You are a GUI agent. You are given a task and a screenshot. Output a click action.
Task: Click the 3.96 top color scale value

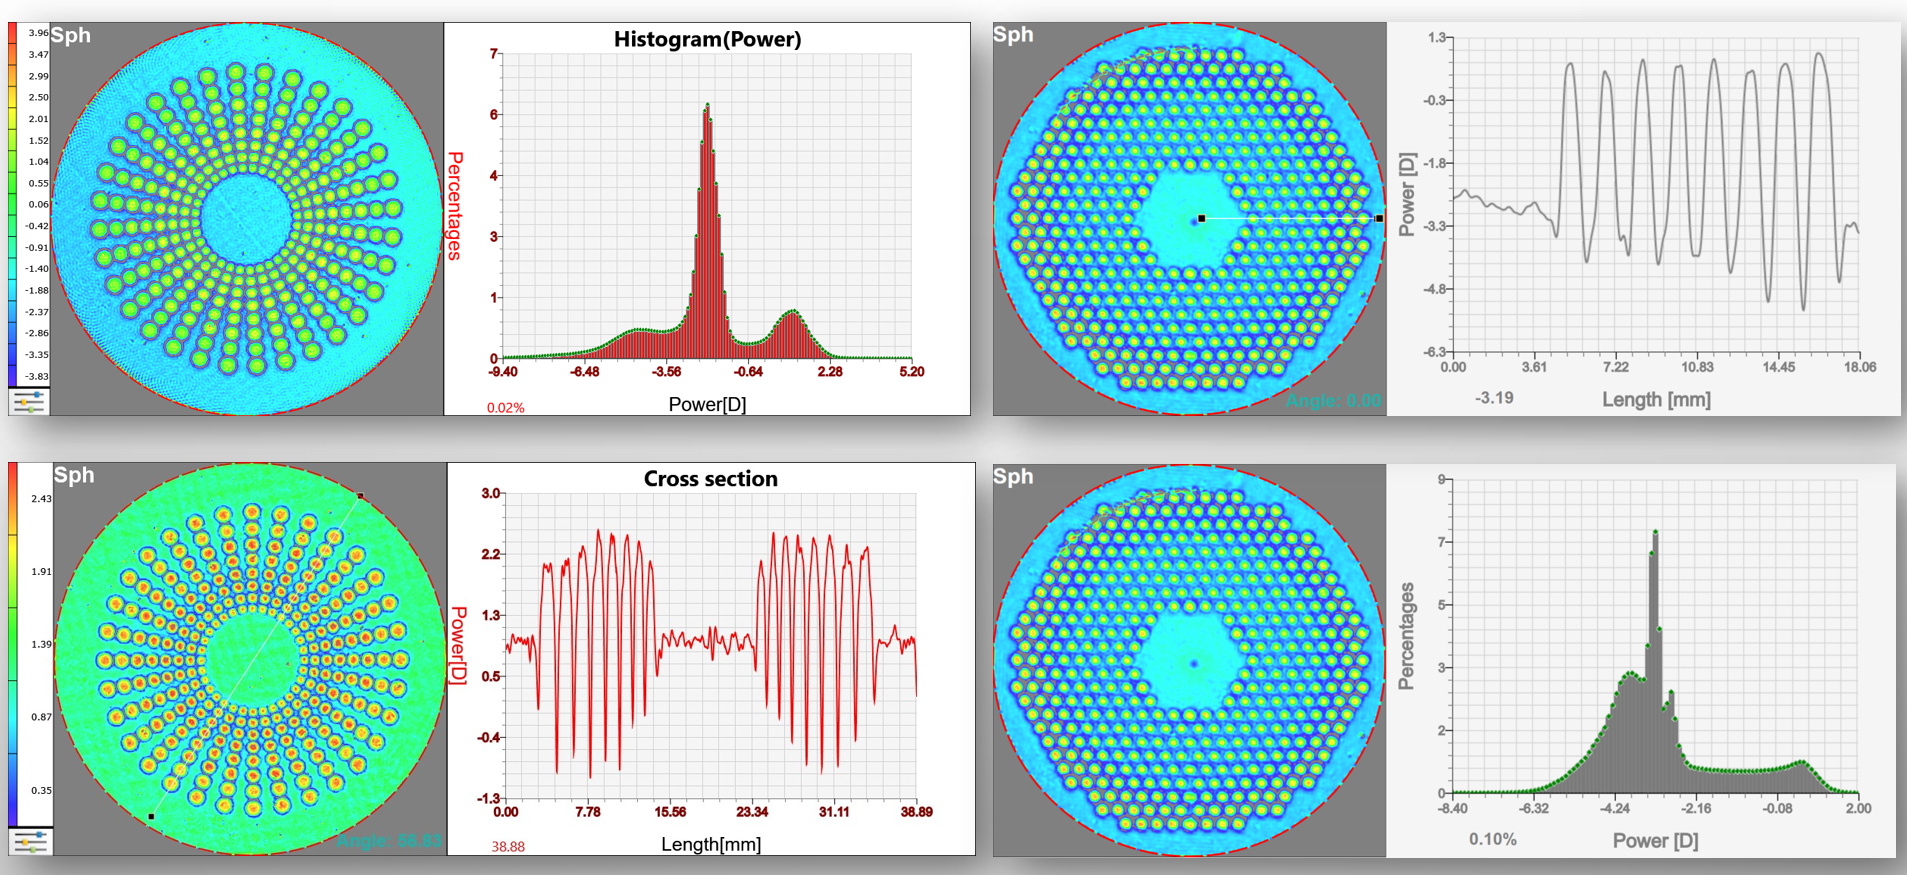(x=38, y=33)
